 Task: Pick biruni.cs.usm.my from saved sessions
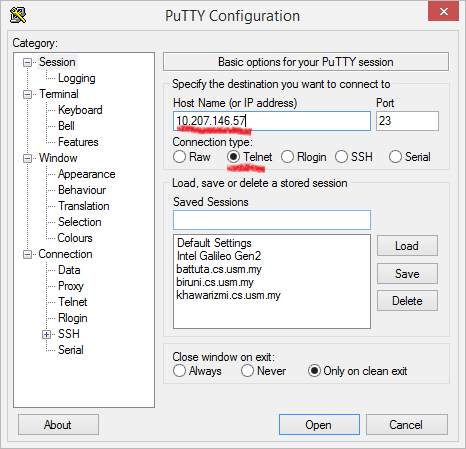[x=215, y=282]
